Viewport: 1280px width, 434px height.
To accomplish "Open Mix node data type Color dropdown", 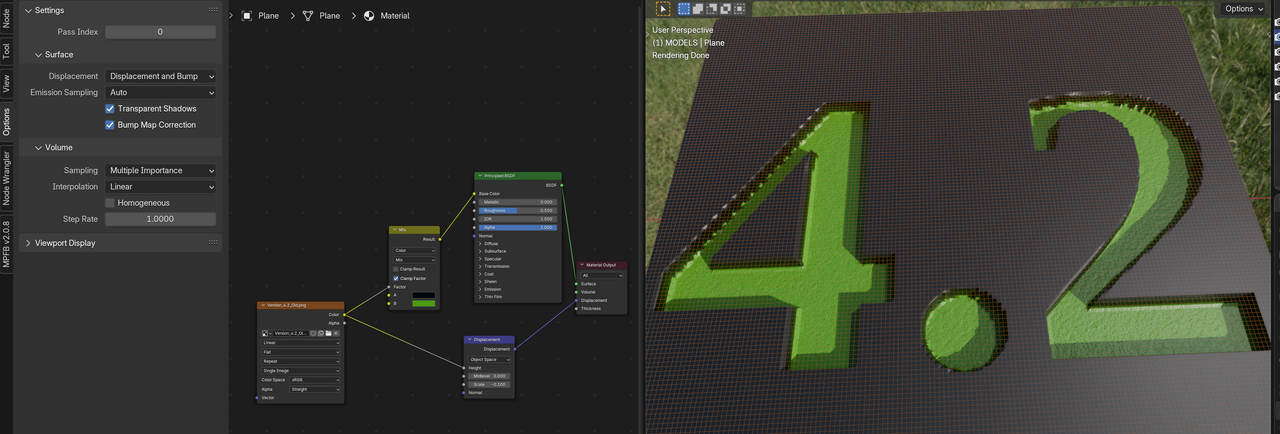I will click(x=414, y=251).
